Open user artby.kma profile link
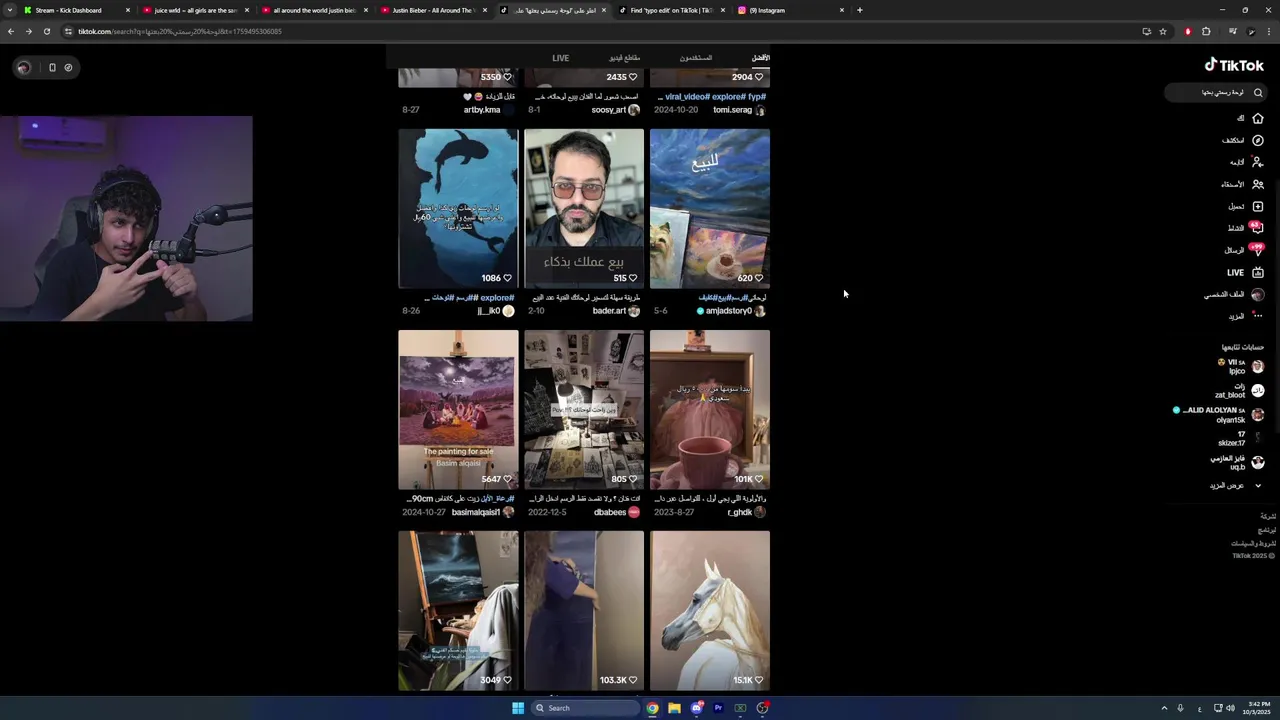 481,110
